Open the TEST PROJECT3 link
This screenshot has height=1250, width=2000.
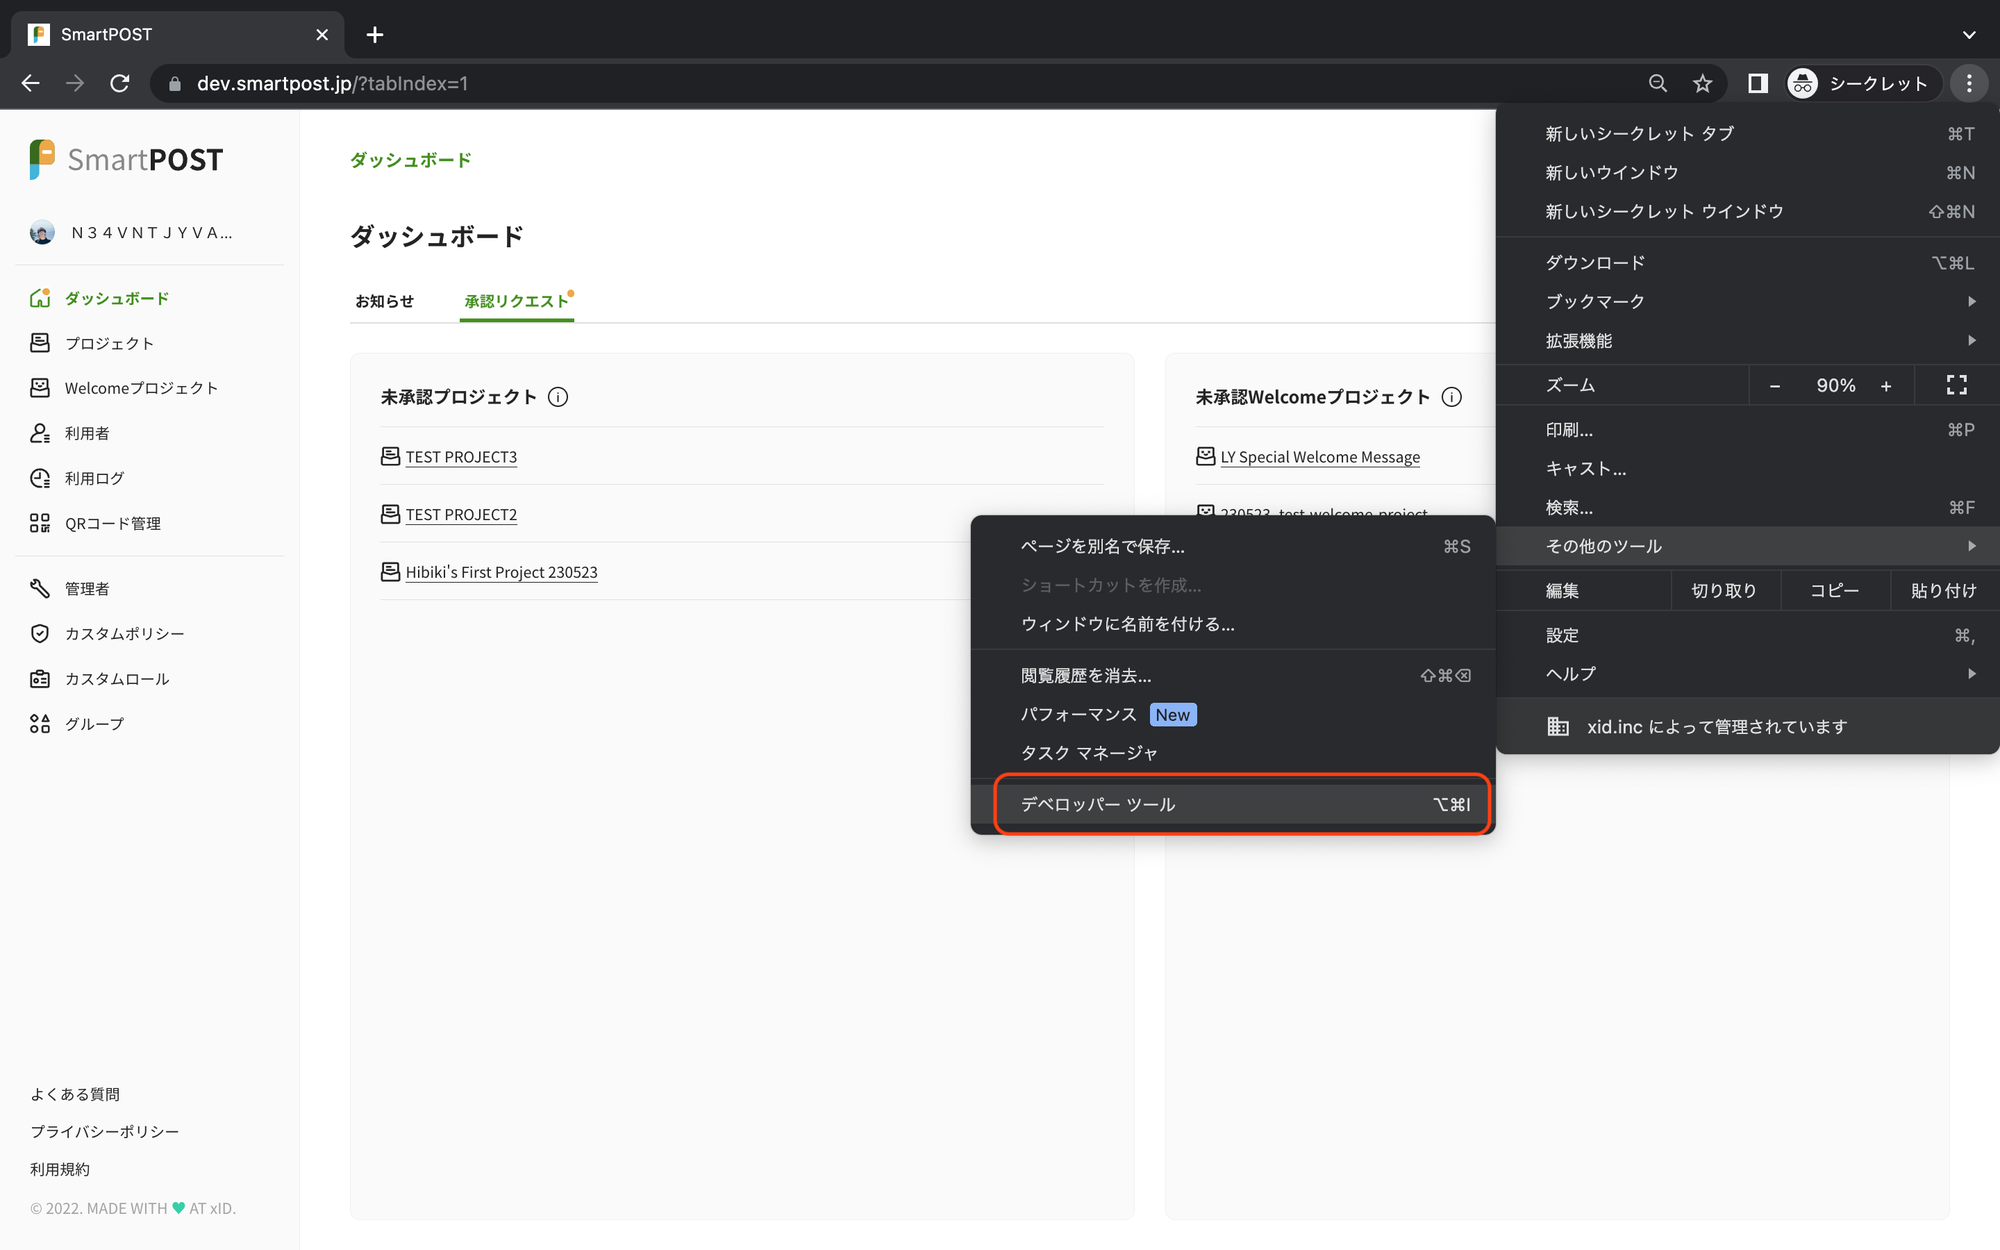(x=461, y=457)
